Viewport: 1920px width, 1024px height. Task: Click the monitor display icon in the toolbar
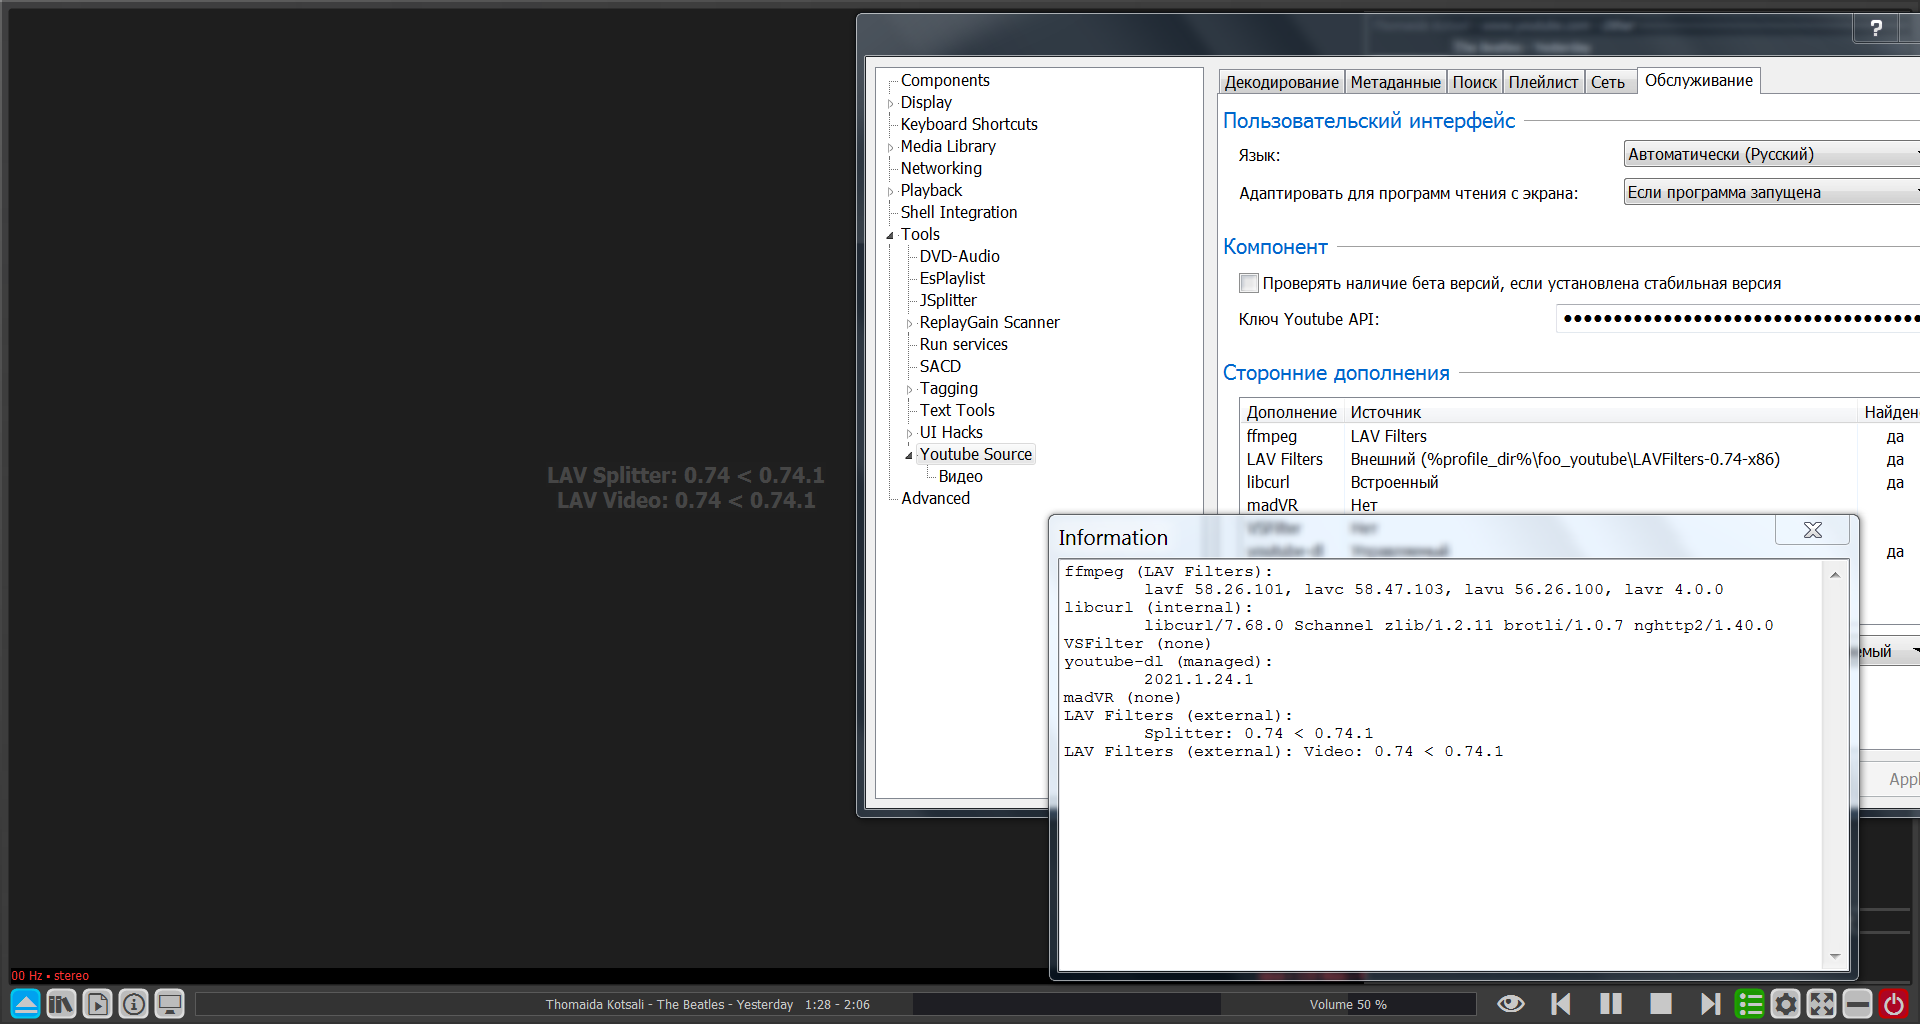point(170,1003)
